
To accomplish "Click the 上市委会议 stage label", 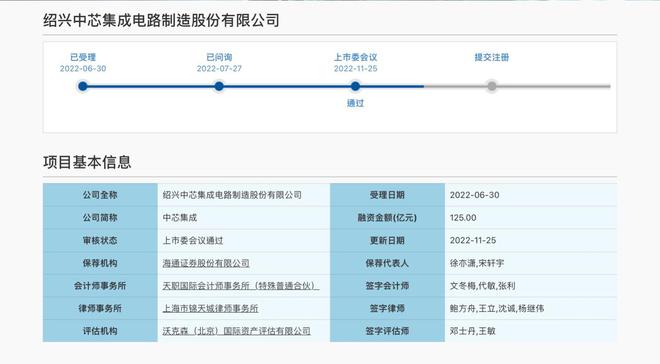I will coord(355,57).
